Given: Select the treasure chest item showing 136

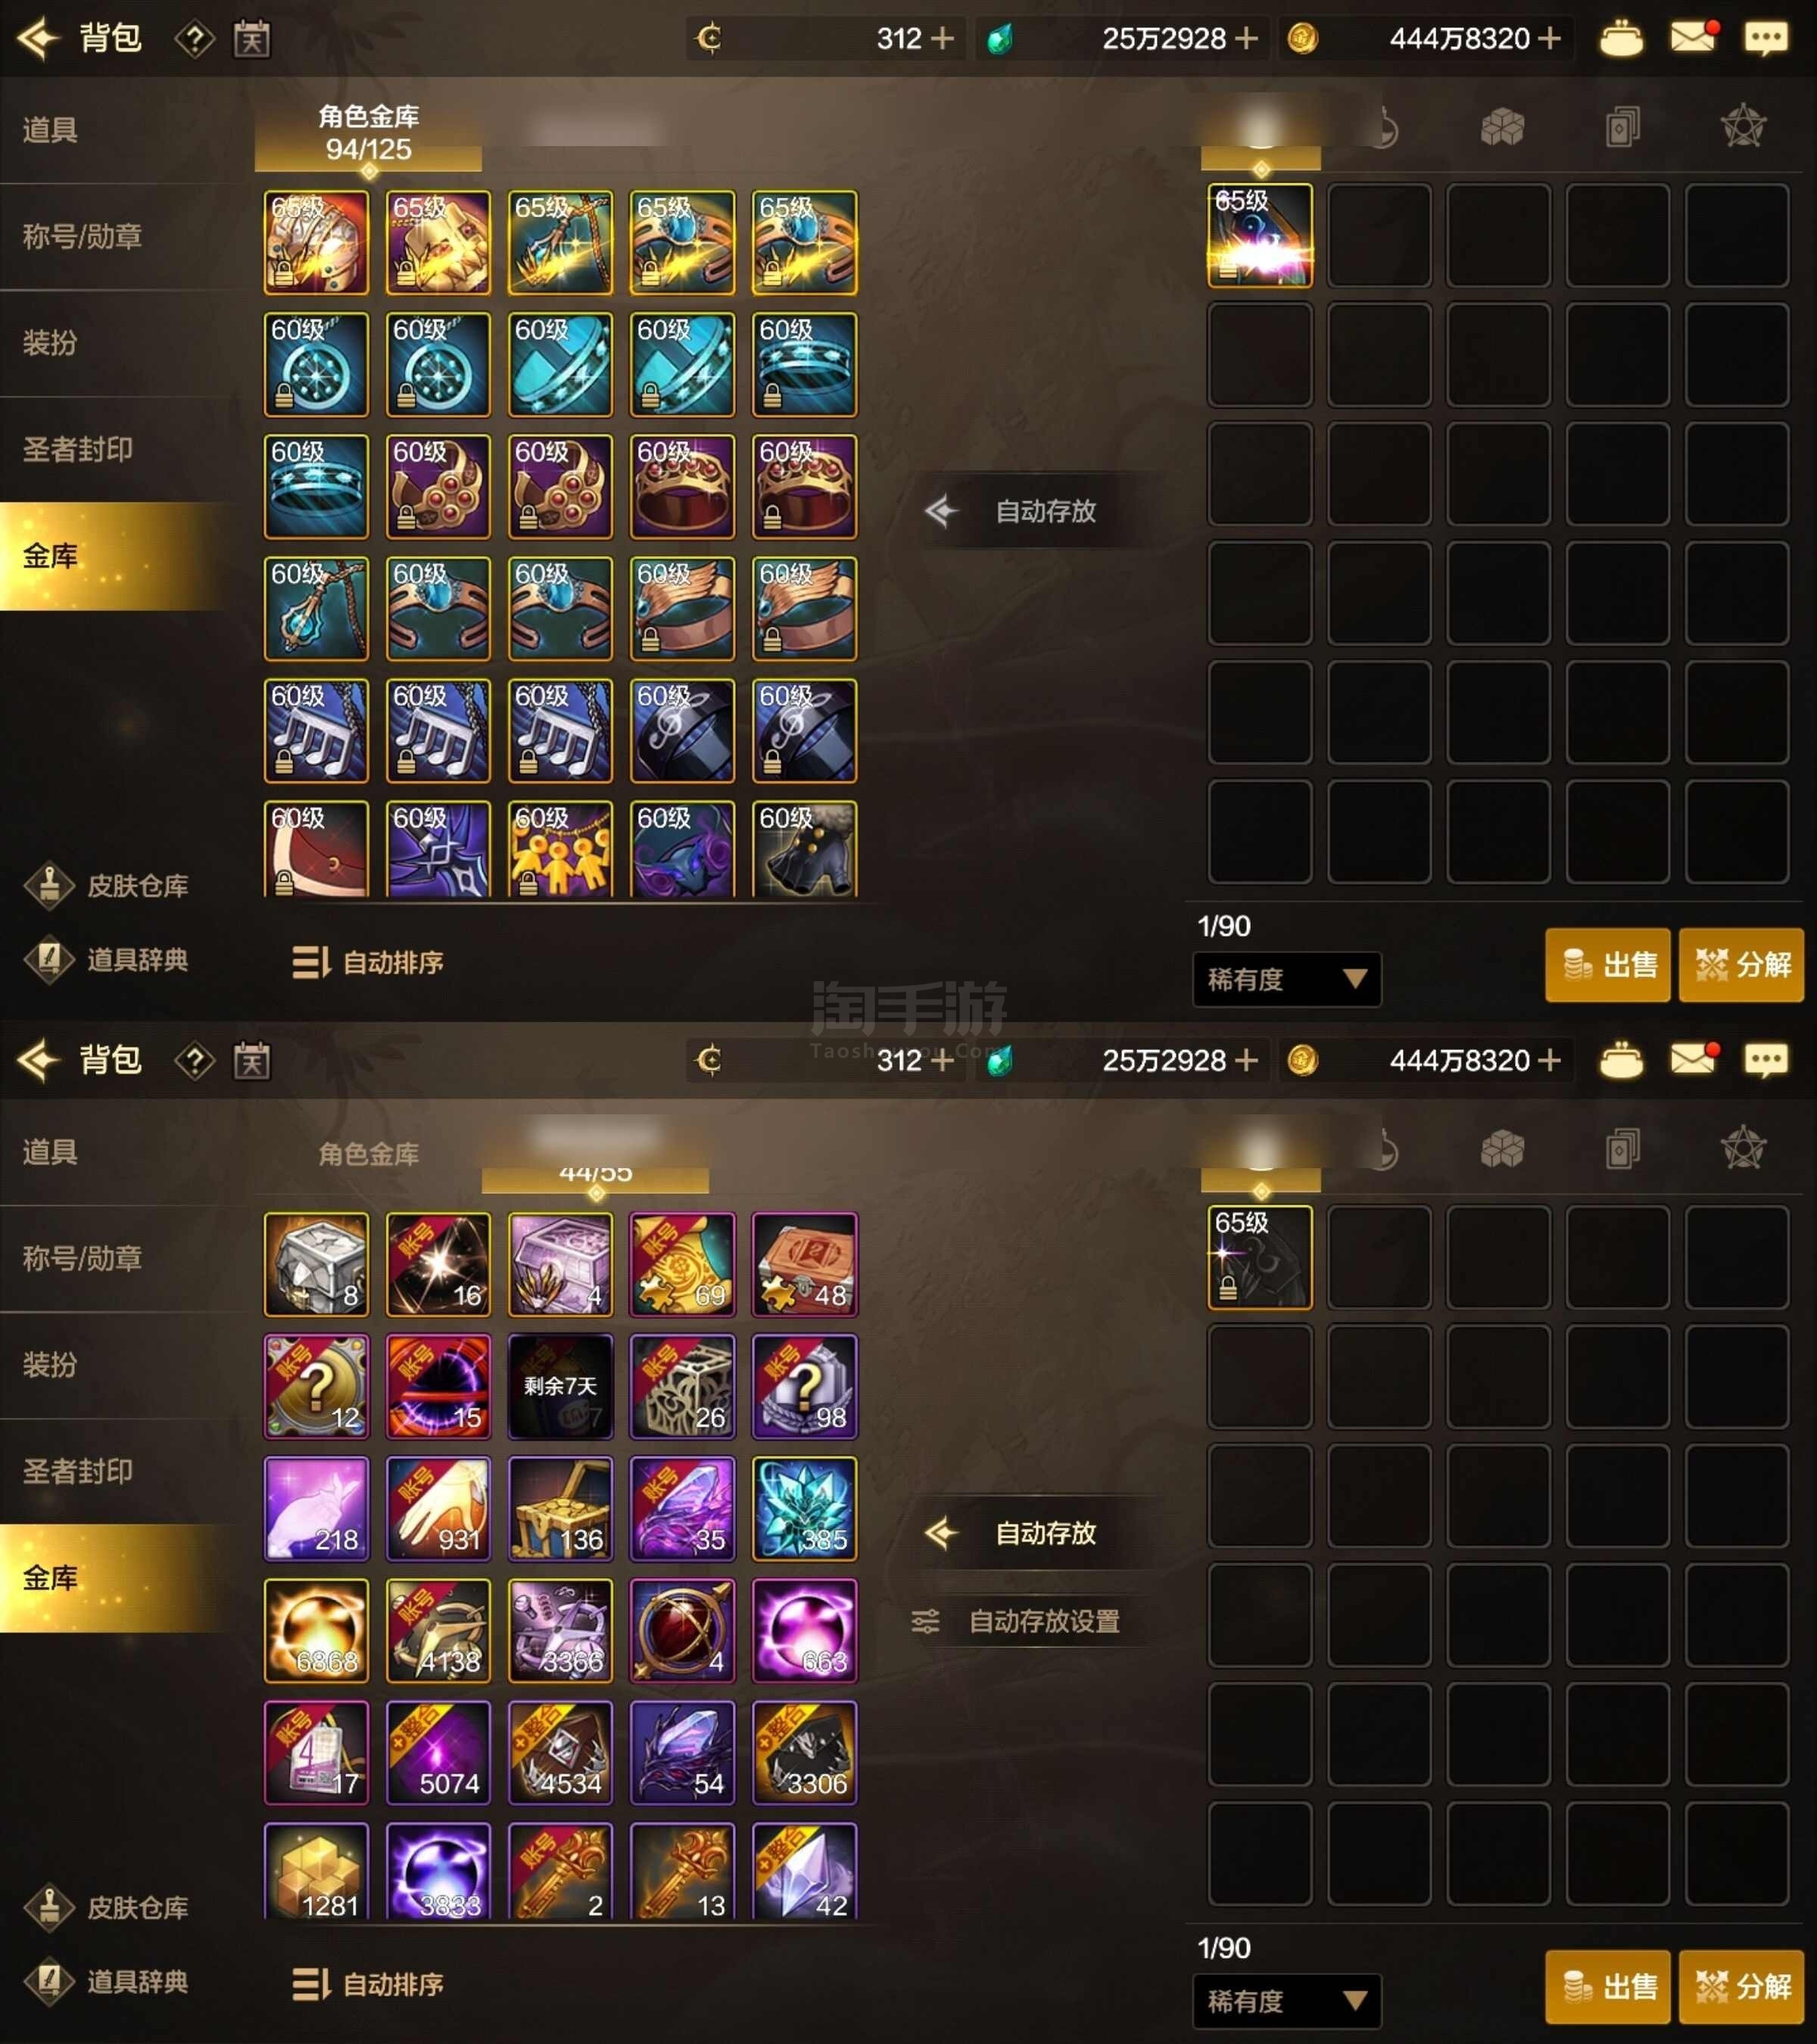Looking at the screenshot, I should pos(560,1508).
